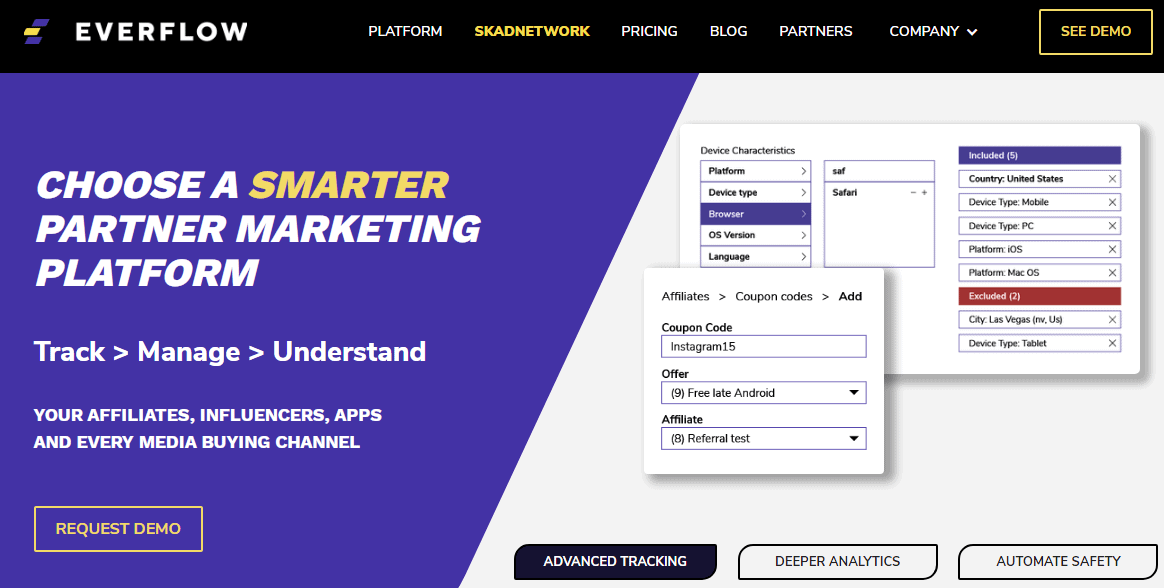Remove Device Type: PC filter
This screenshot has height=588, width=1164.
click(1112, 226)
